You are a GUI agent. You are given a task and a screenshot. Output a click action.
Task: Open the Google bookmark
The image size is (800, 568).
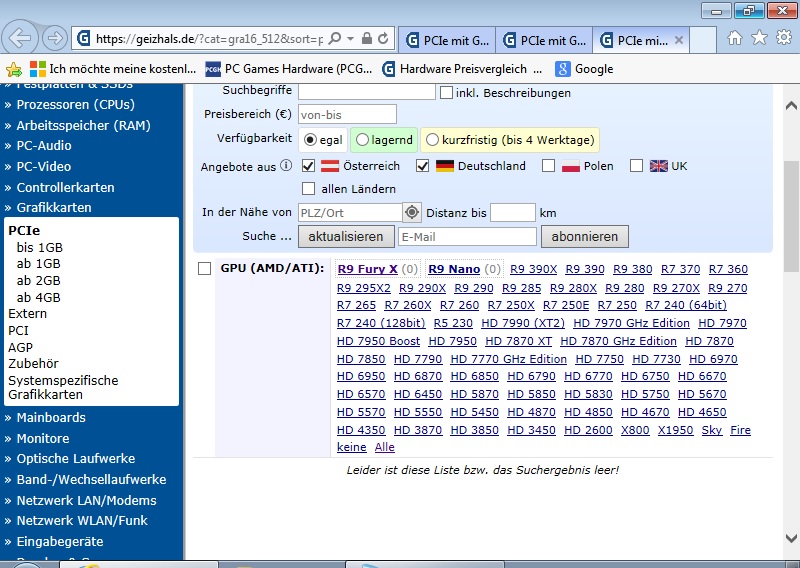point(585,69)
